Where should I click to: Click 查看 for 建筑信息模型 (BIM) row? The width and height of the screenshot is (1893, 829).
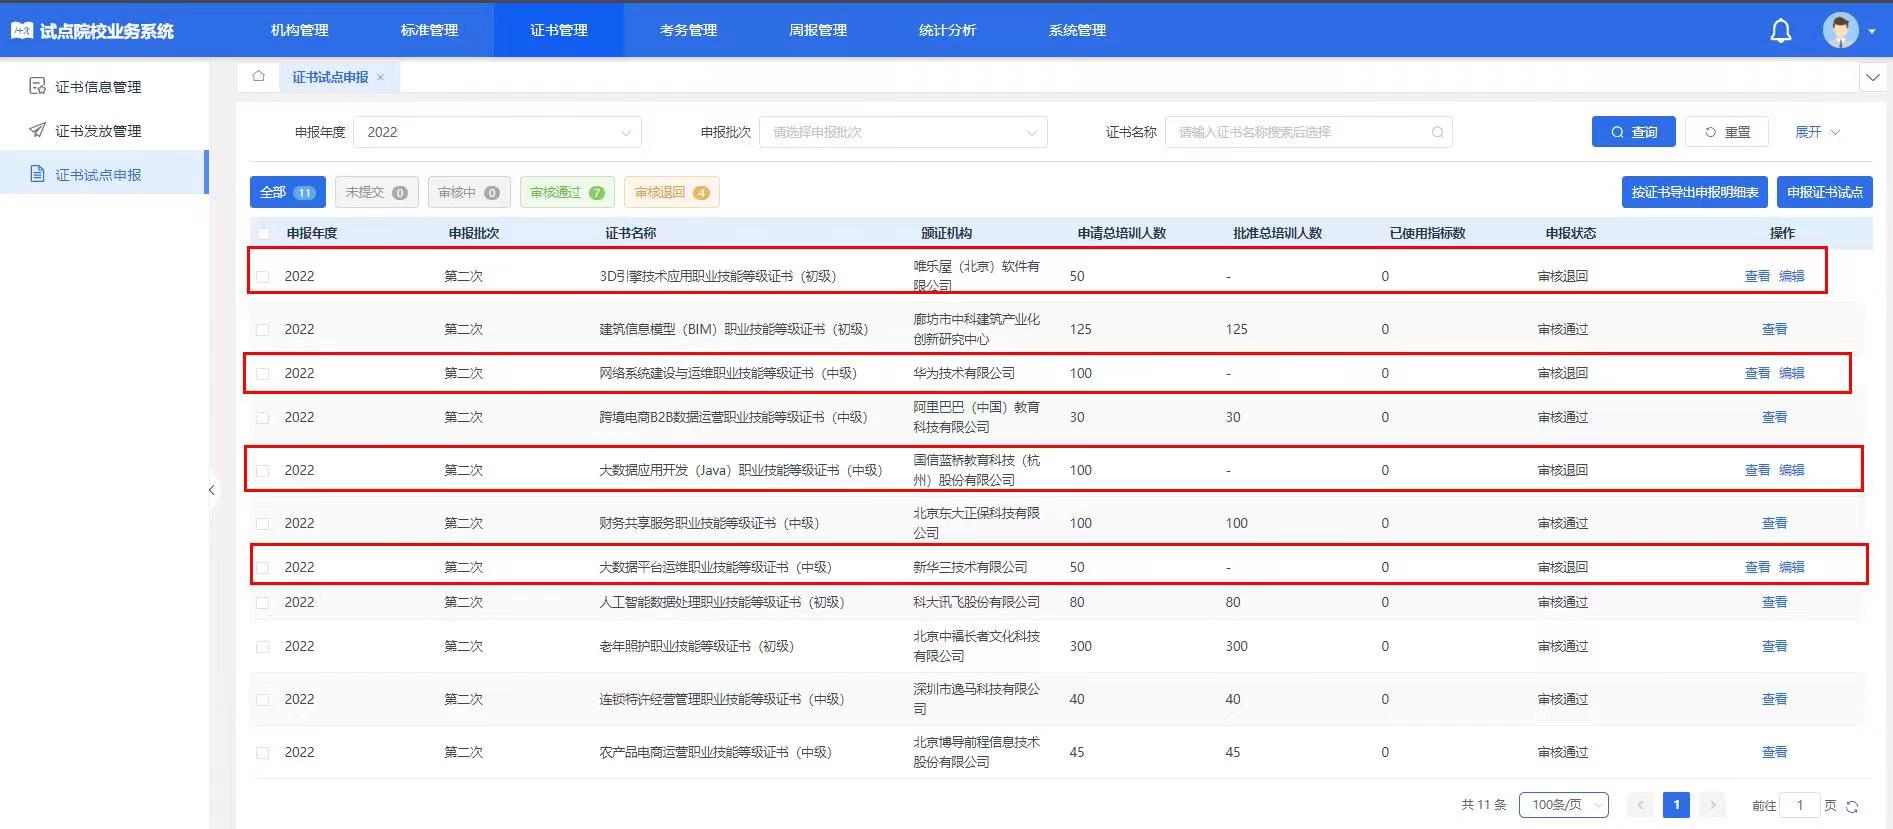point(1774,329)
